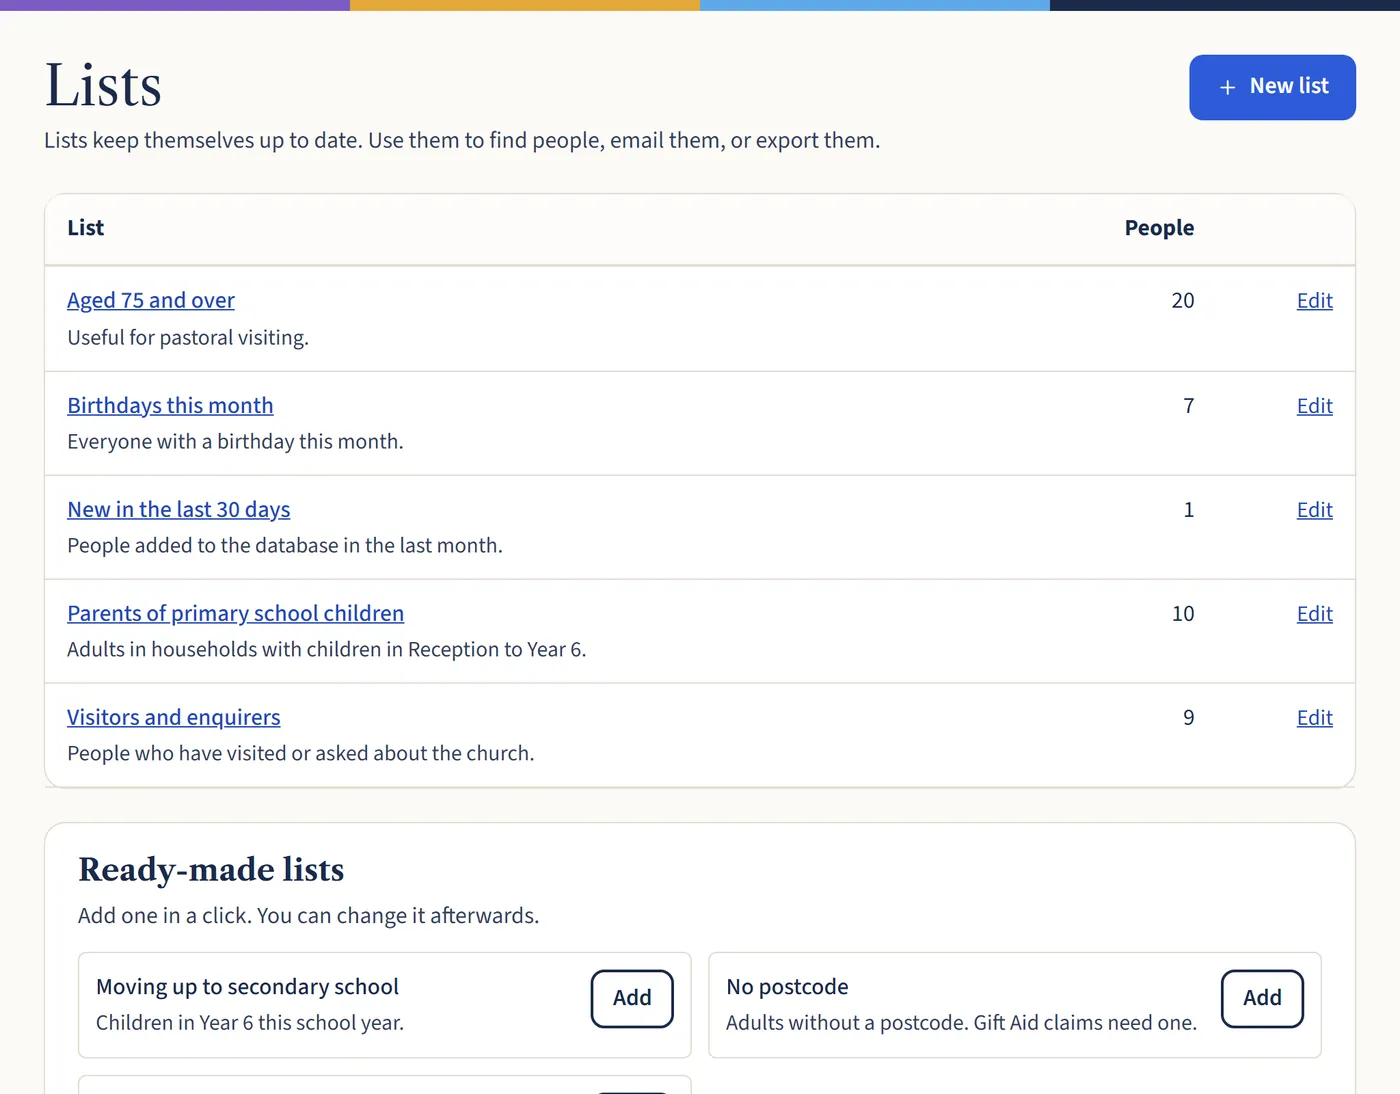Click the 'Children in Year 6 this school year.' text
The width and height of the screenshot is (1400, 1094).
tap(250, 1023)
